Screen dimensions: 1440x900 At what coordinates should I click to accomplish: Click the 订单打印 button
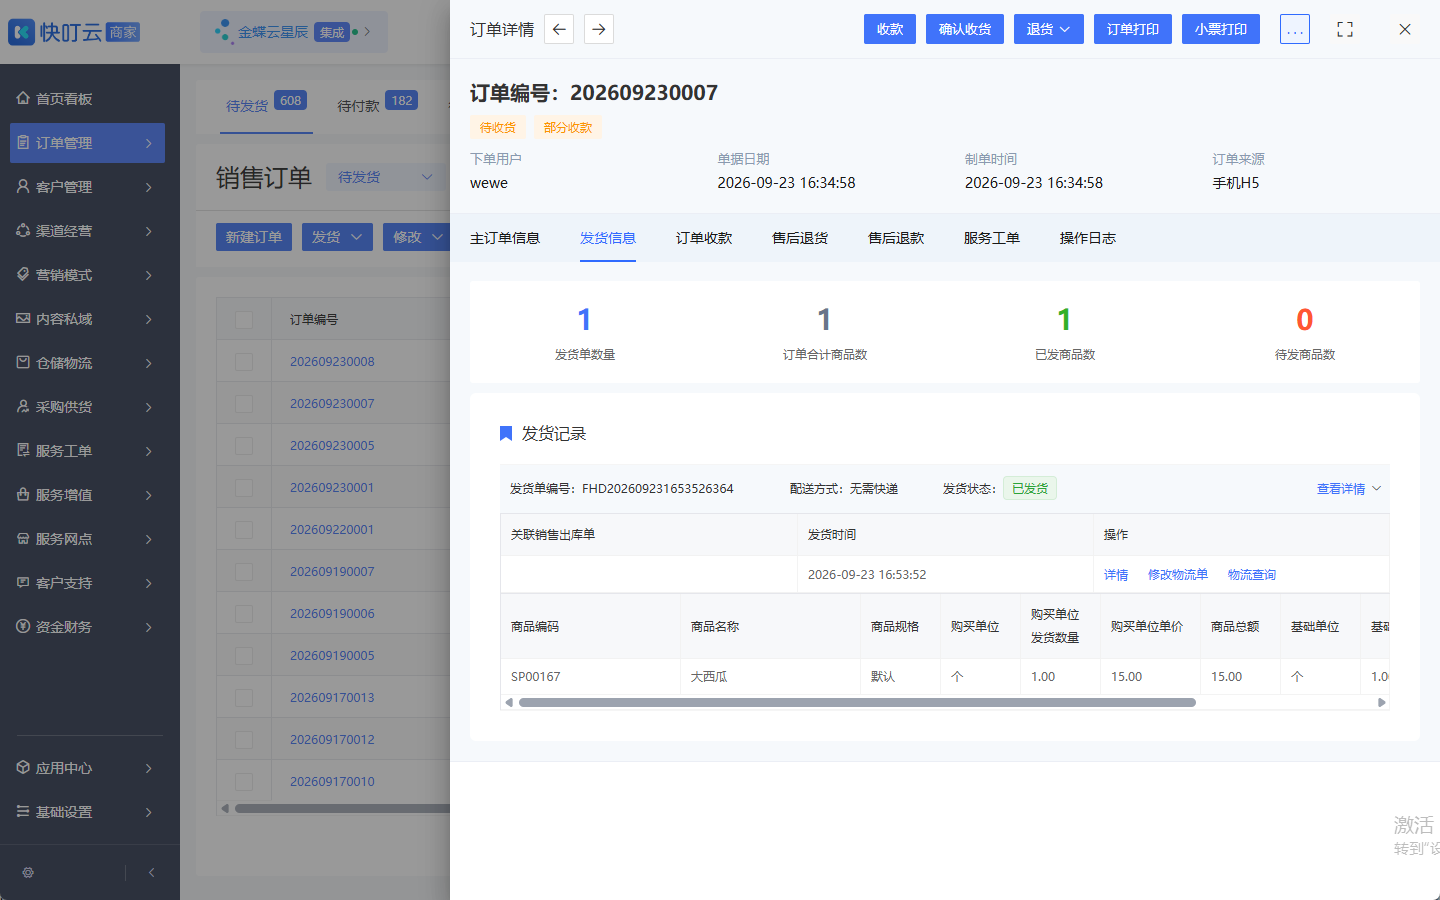(1133, 29)
